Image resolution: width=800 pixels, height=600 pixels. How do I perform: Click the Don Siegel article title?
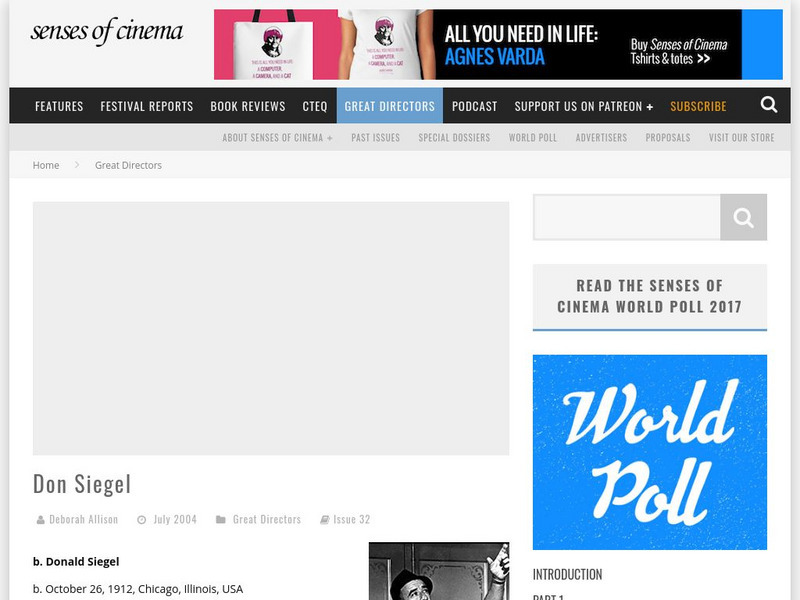tap(82, 484)
